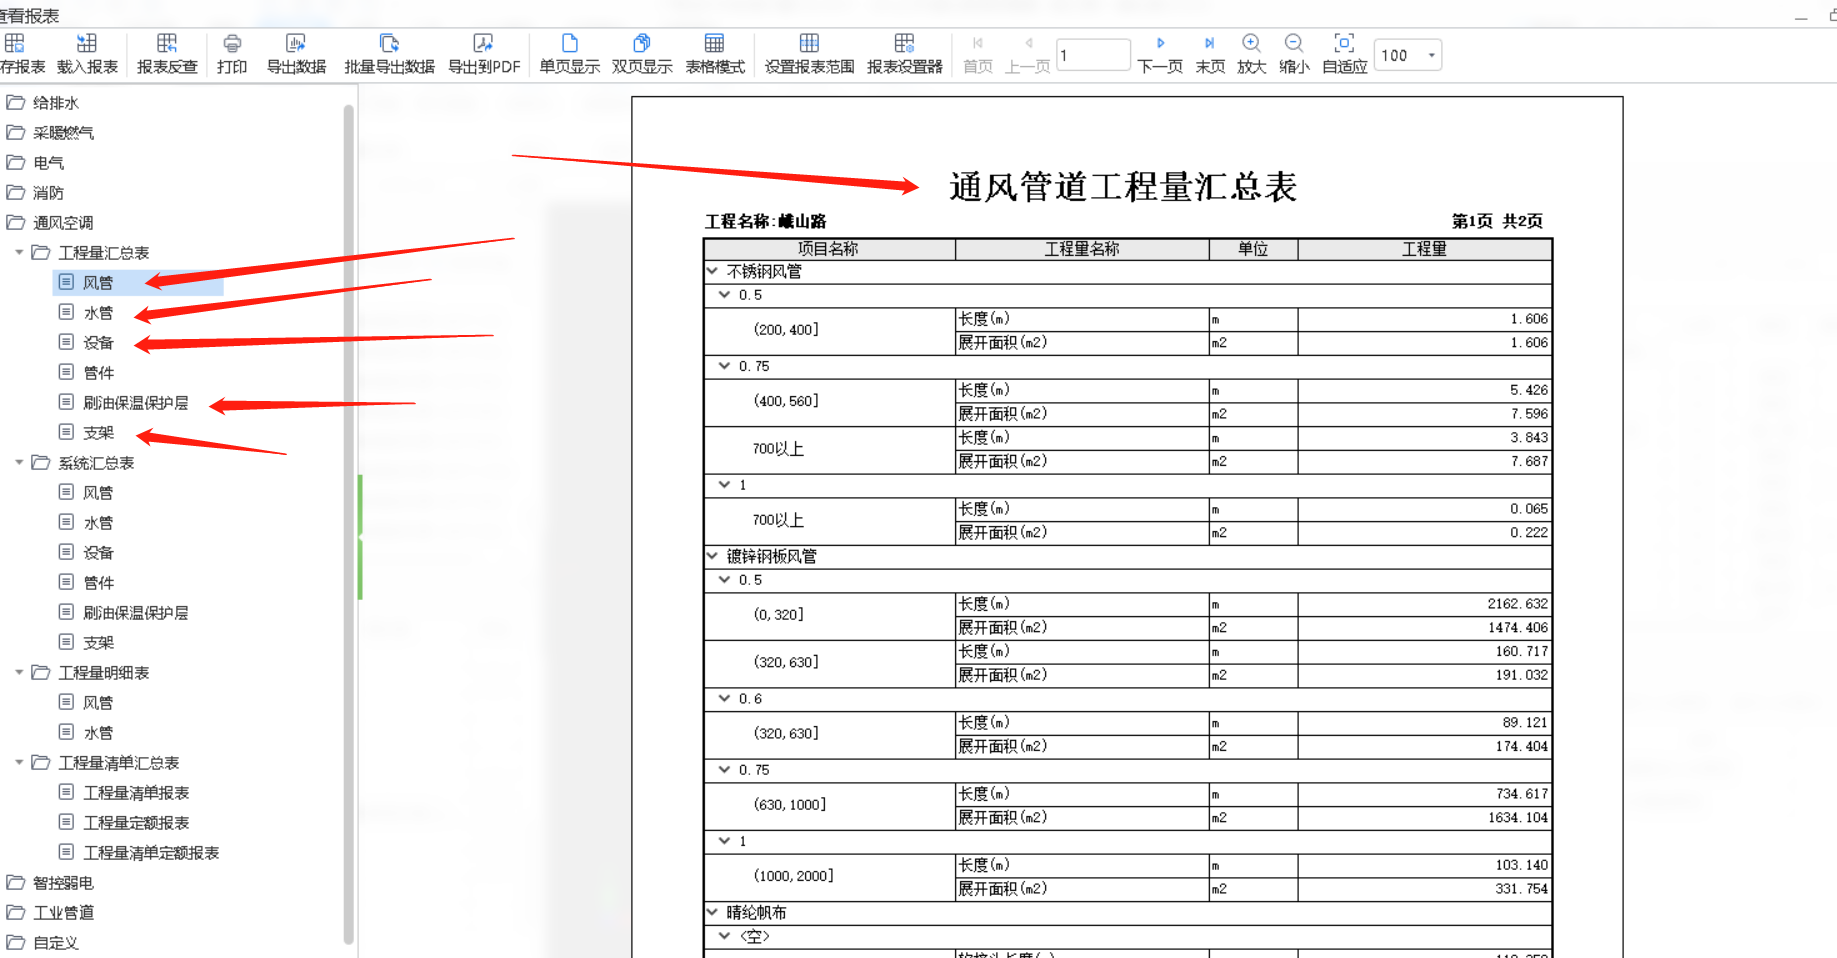
Task: Open the 智控弱电 folder
Action: click(51, 883)
